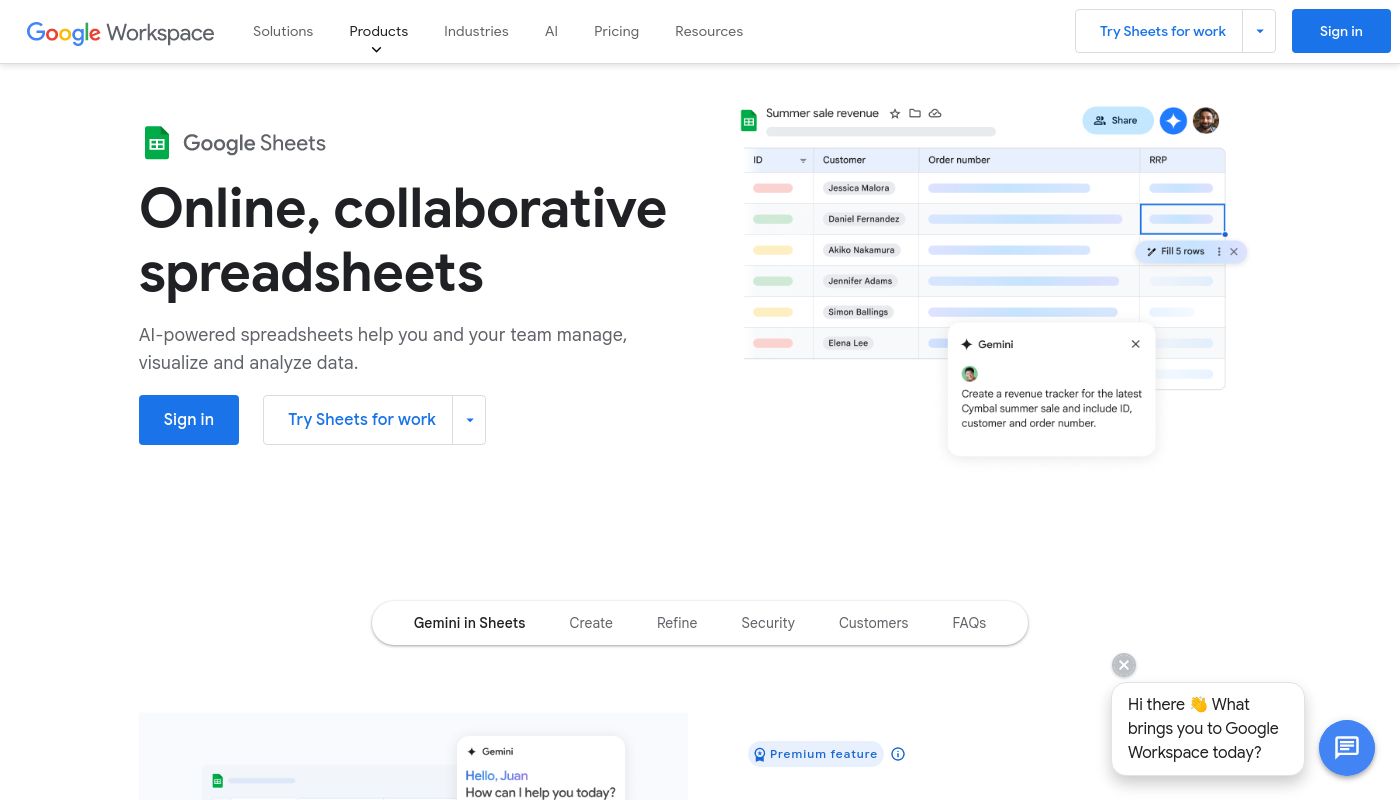The width and height of the screenshot is (1400, 800).
Task: Click the Sheets file icon in the preview
Action: point(748,120)
